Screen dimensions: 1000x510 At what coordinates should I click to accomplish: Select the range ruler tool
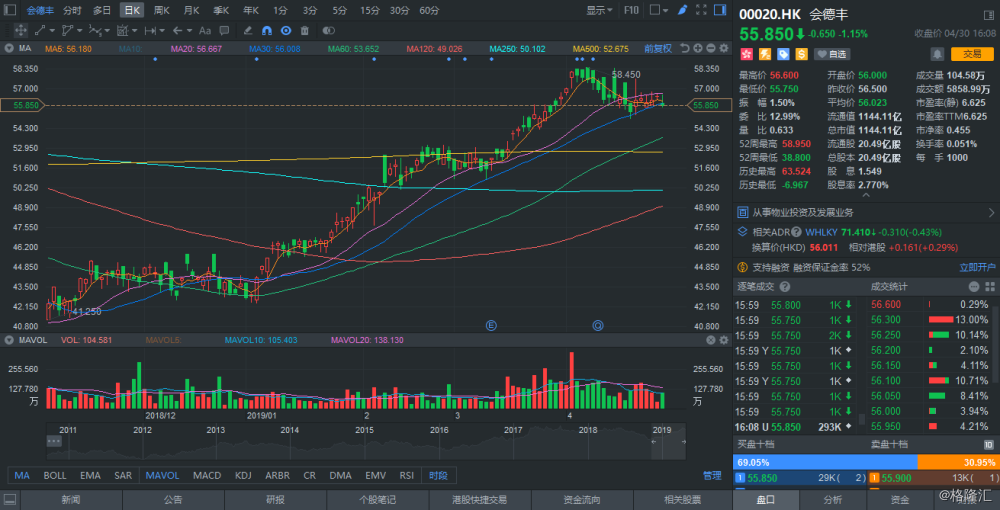click(x=151, y=30)
